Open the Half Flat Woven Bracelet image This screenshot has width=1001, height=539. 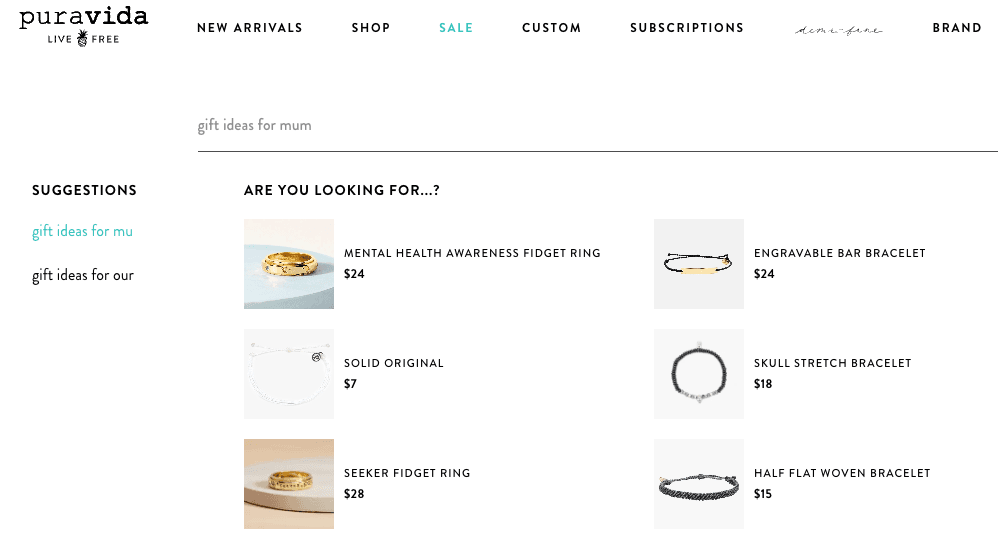click(698, 483)
